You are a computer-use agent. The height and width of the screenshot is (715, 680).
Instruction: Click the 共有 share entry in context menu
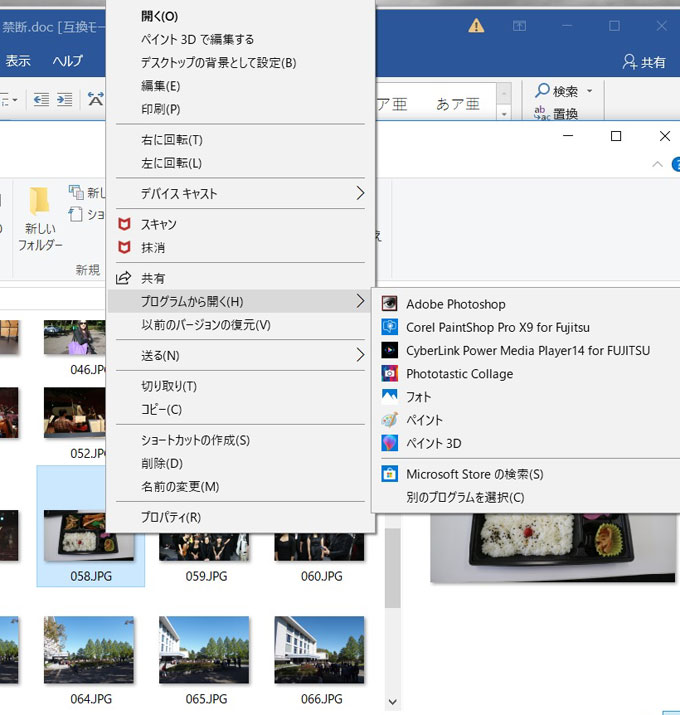click(153, 278)
